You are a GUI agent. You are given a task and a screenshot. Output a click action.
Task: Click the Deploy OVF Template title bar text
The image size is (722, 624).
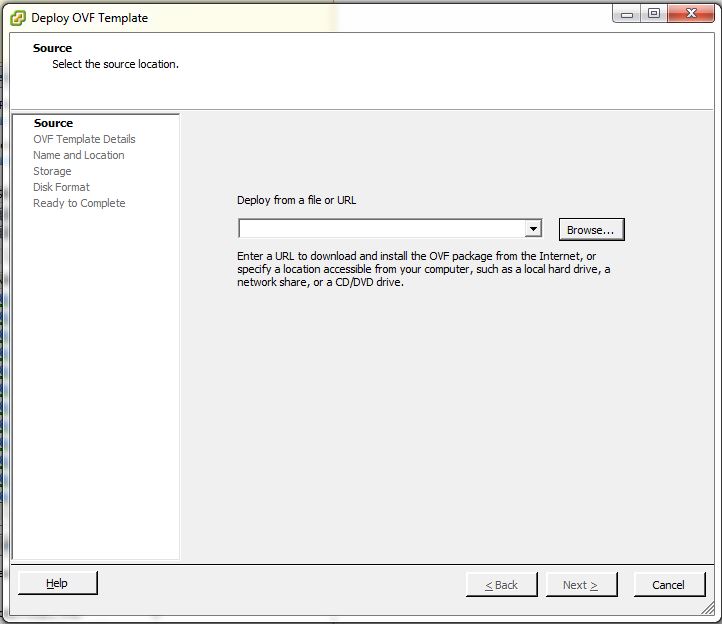(89, 18)
